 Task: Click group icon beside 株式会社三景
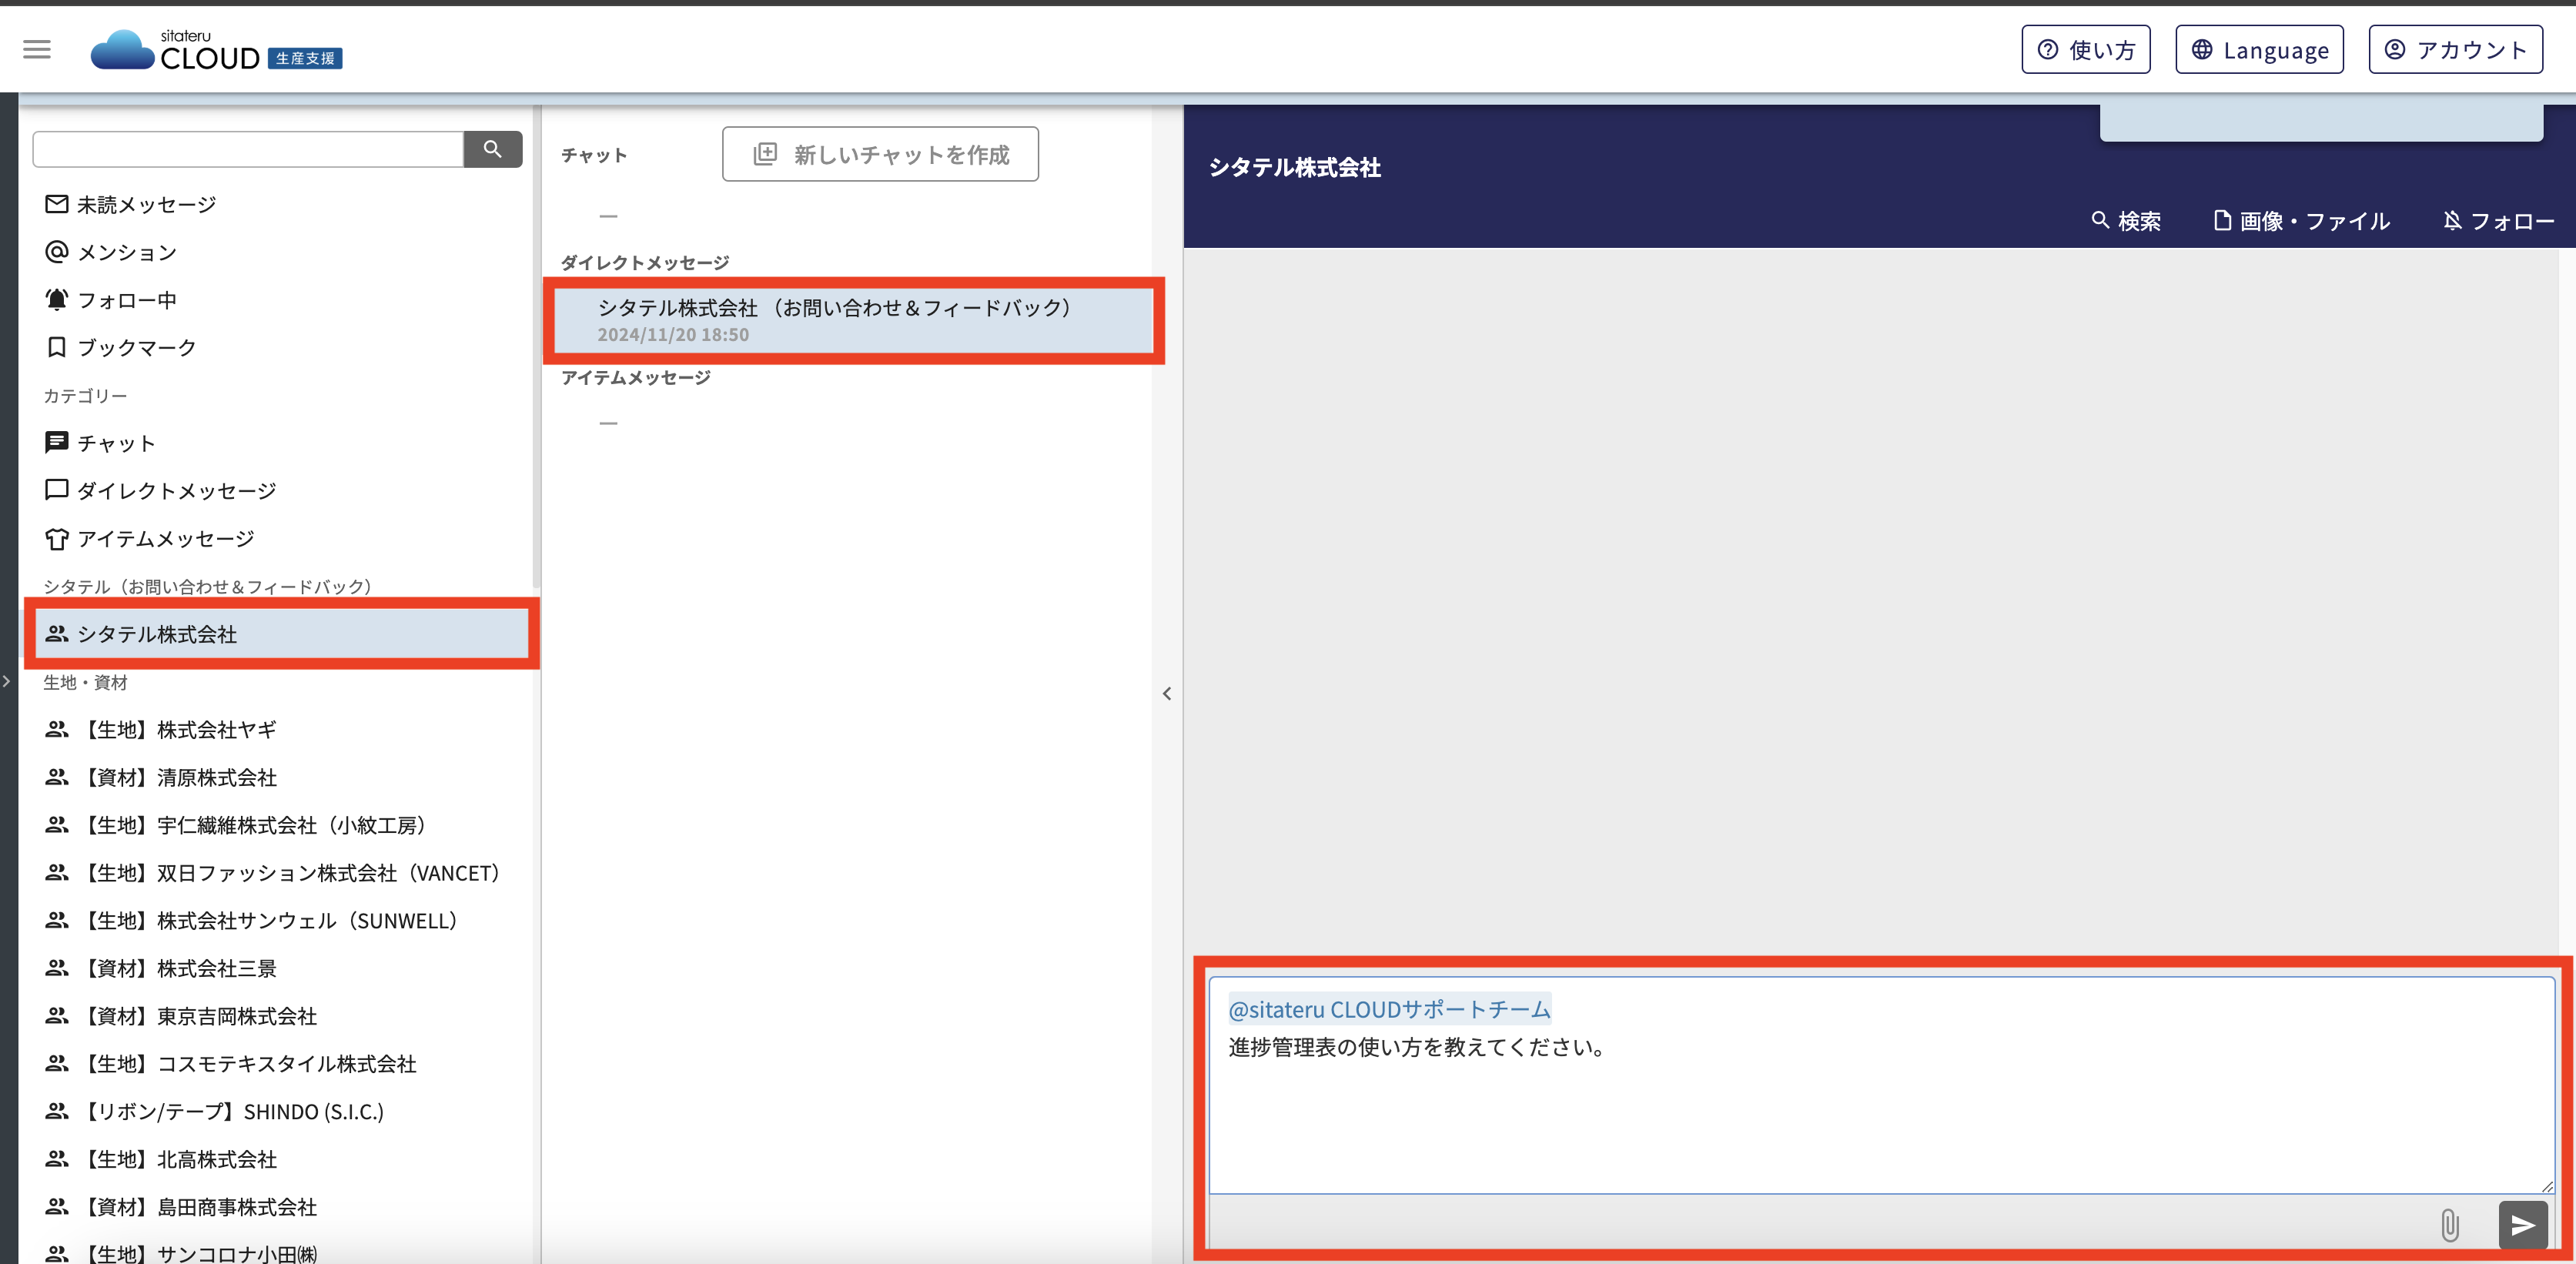pyautogui.click(x=57, y=968)
